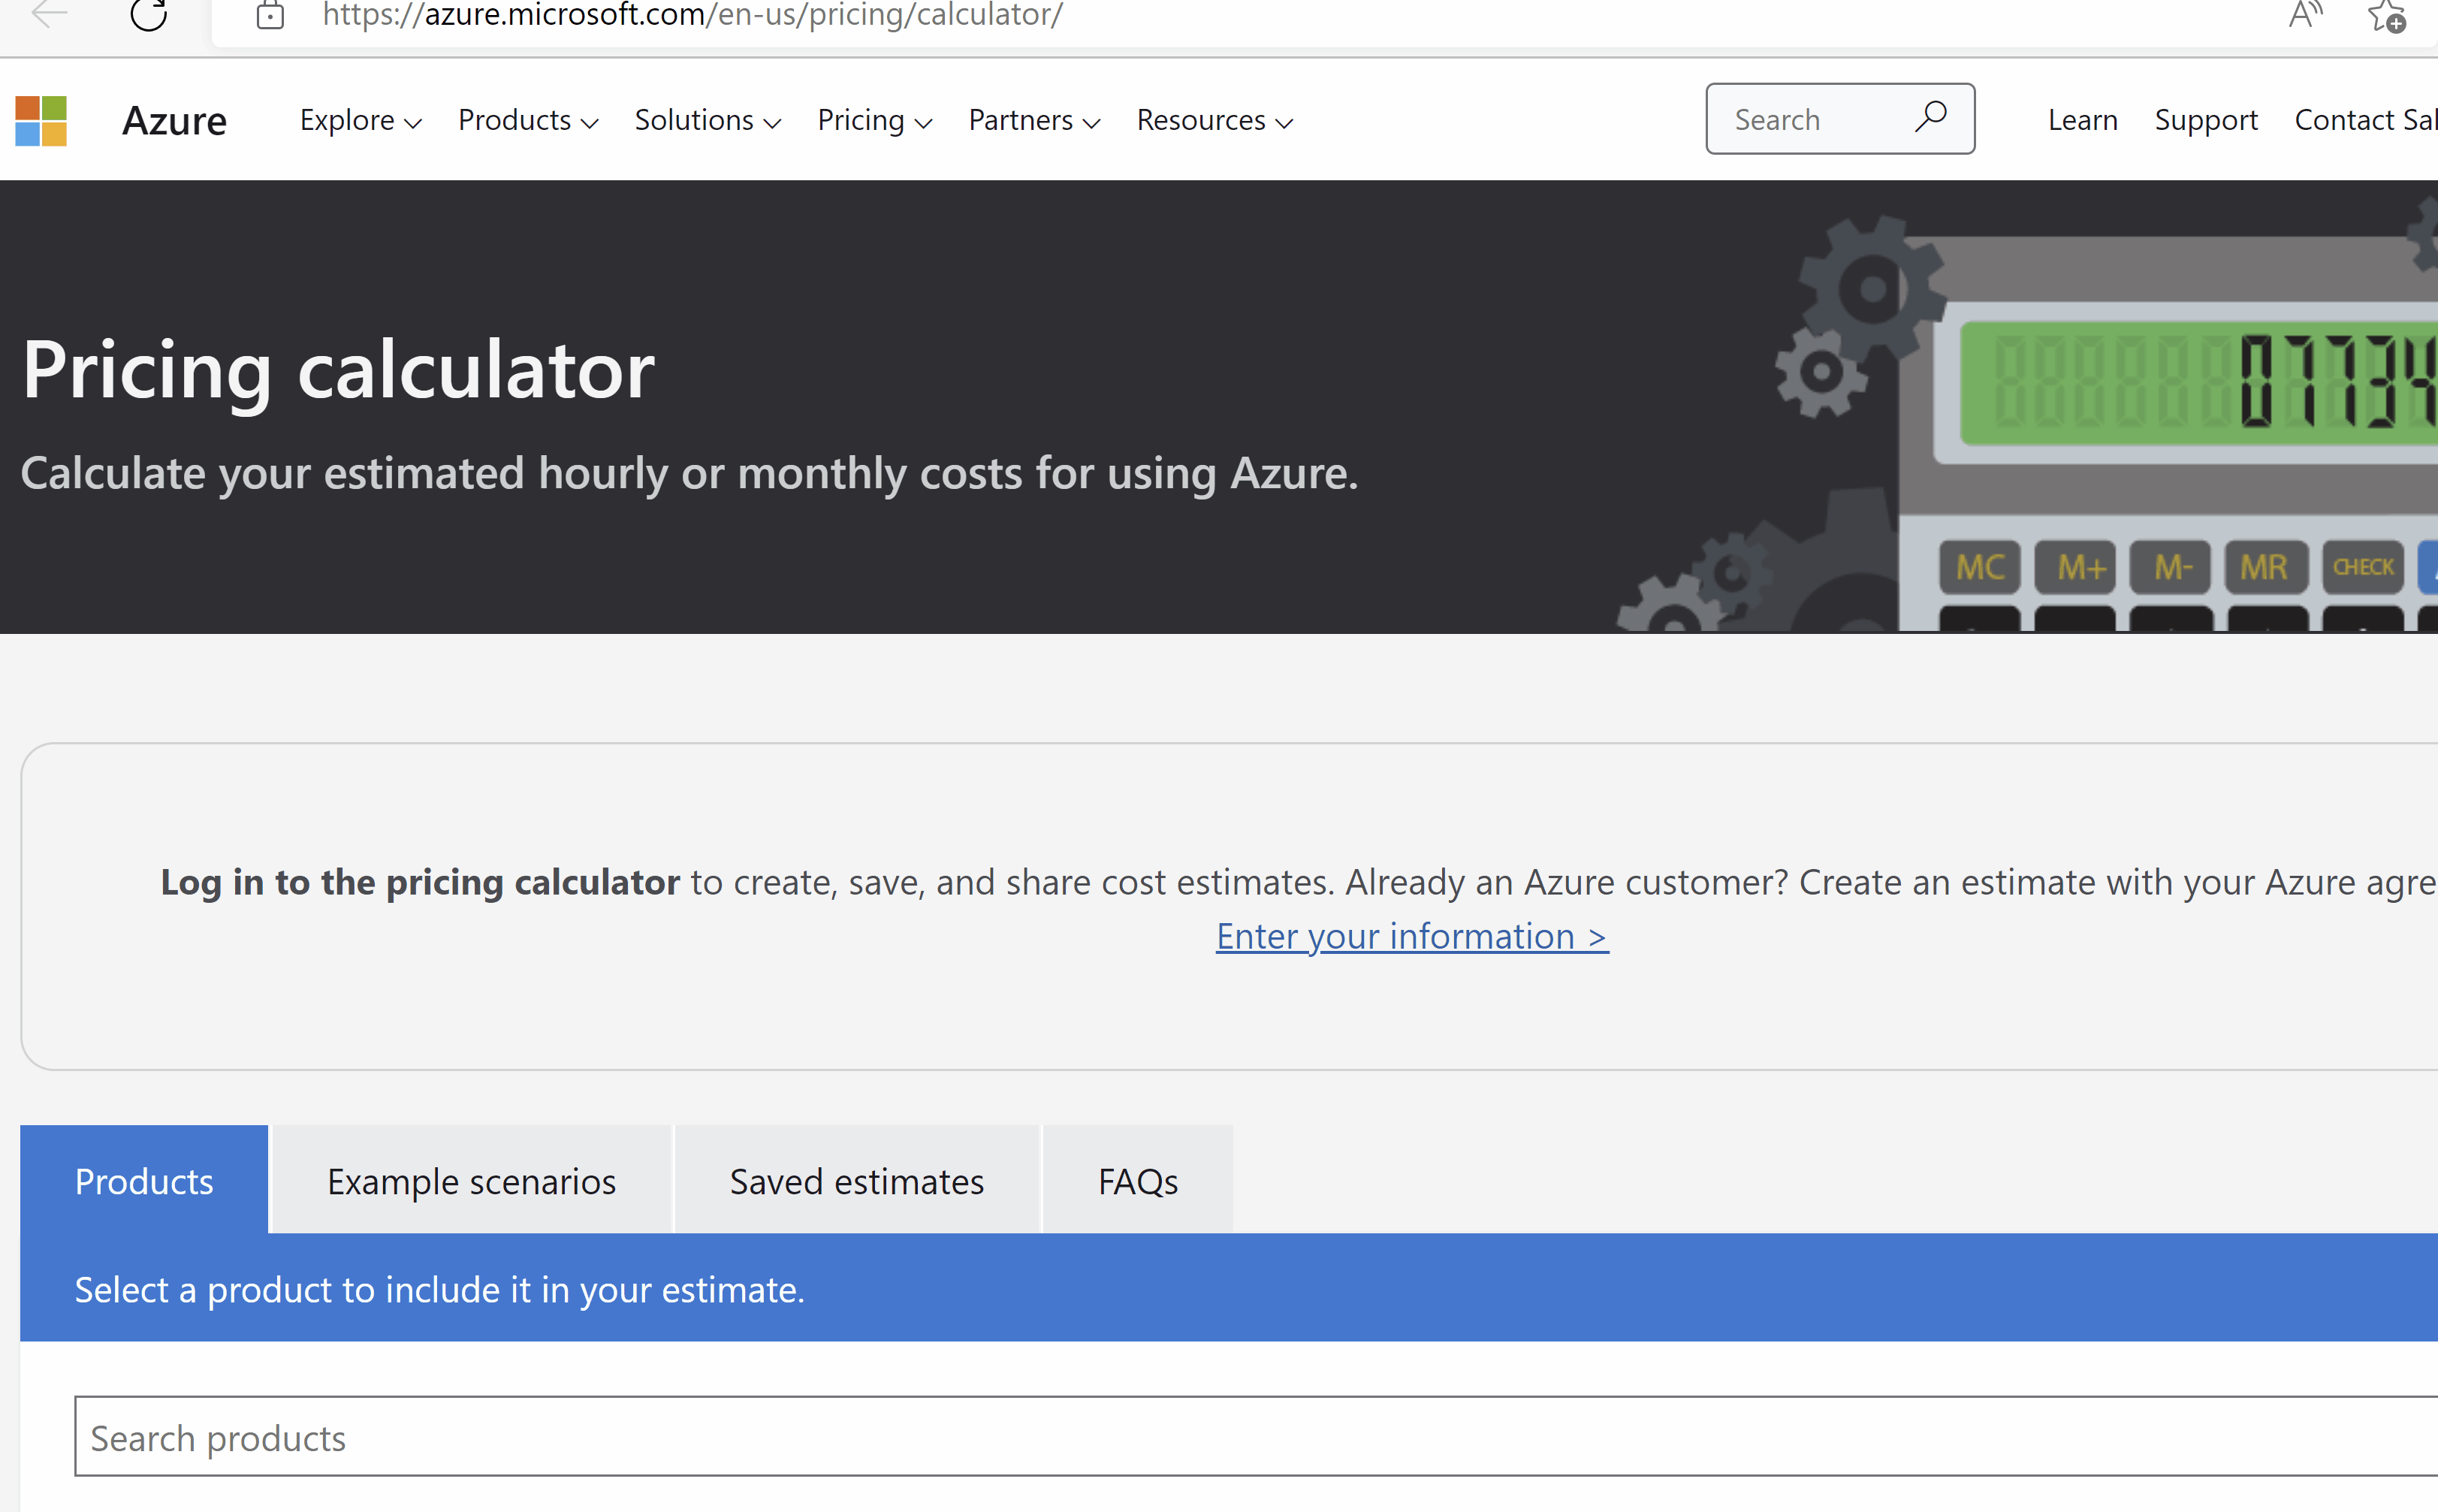Image resolution: width=2438 pixels, height=1512 pixels.
Task: Open the Learn link
Action: pos(2083,120)
